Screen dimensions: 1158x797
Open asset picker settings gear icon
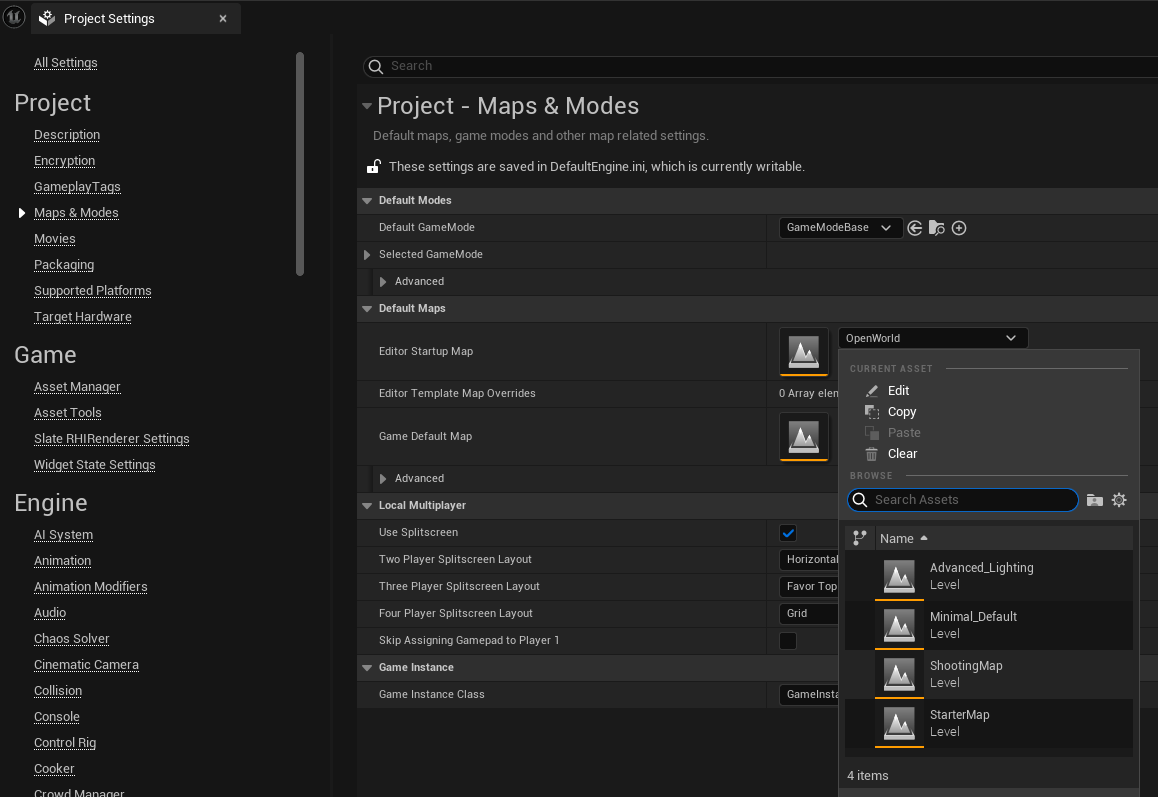click(1119, 500)
